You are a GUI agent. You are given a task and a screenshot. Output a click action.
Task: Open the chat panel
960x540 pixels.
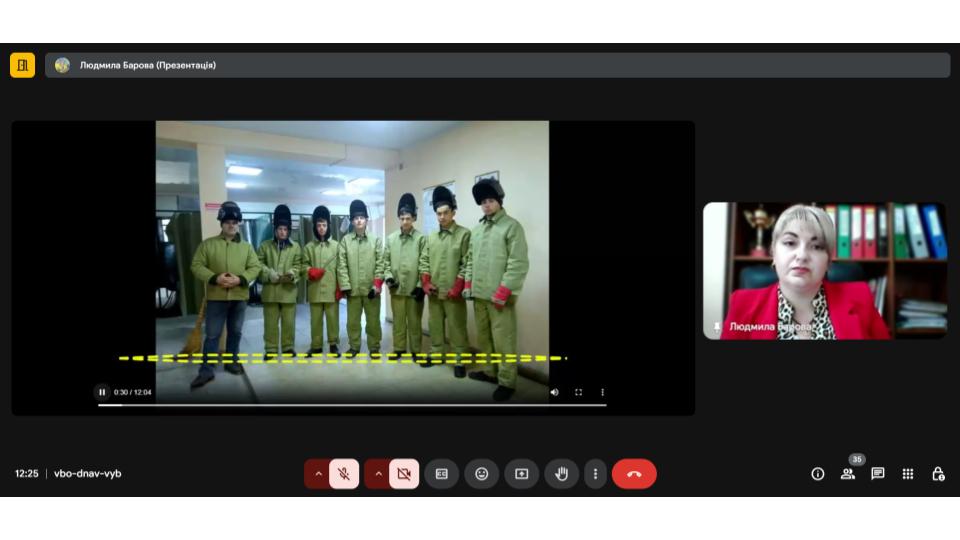(877, 474)
